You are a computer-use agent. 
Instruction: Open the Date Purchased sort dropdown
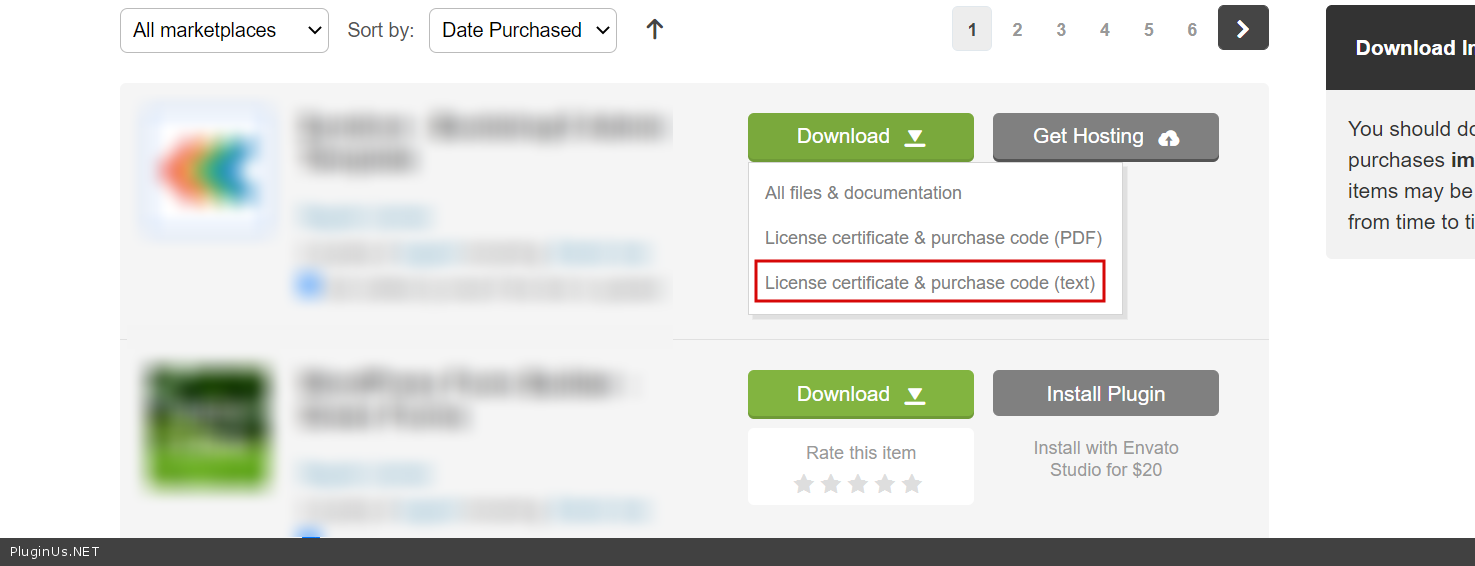(x=522, y=31)
